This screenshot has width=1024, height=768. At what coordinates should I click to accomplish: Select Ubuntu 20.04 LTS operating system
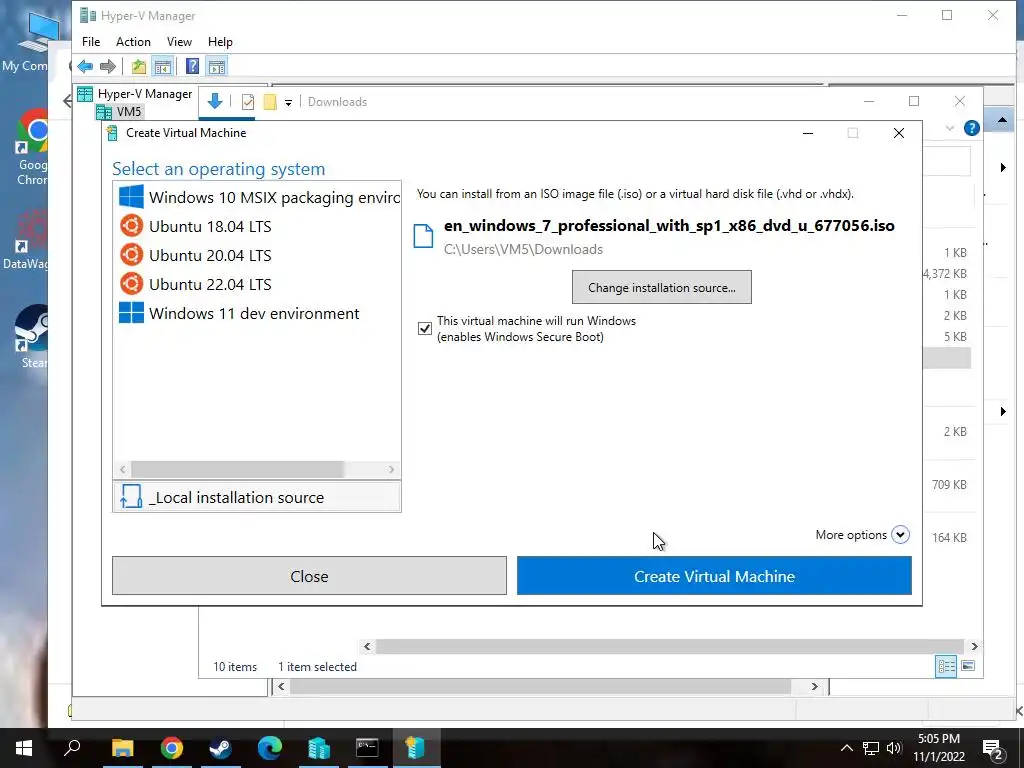click(x=257, y=255)
